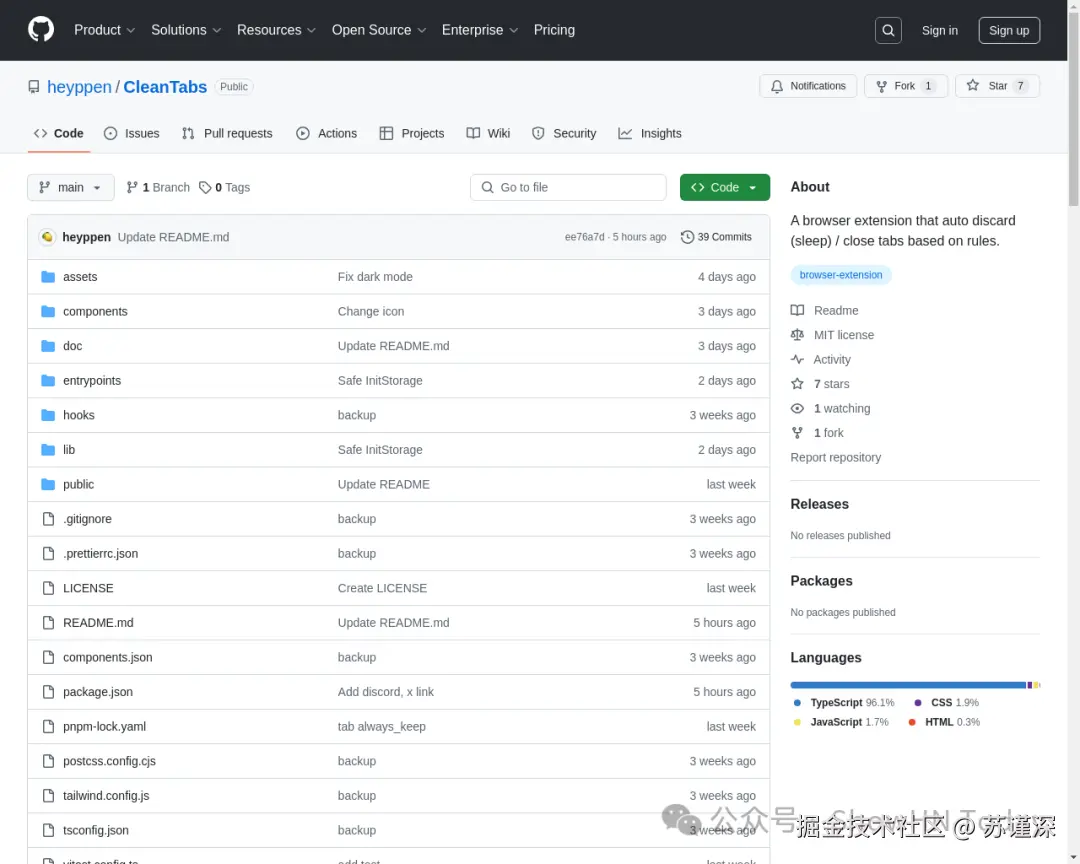Click Report repository link
The height and width of the screenshot is (864, 1080).
pyautogui.click(x=835, y=457)
